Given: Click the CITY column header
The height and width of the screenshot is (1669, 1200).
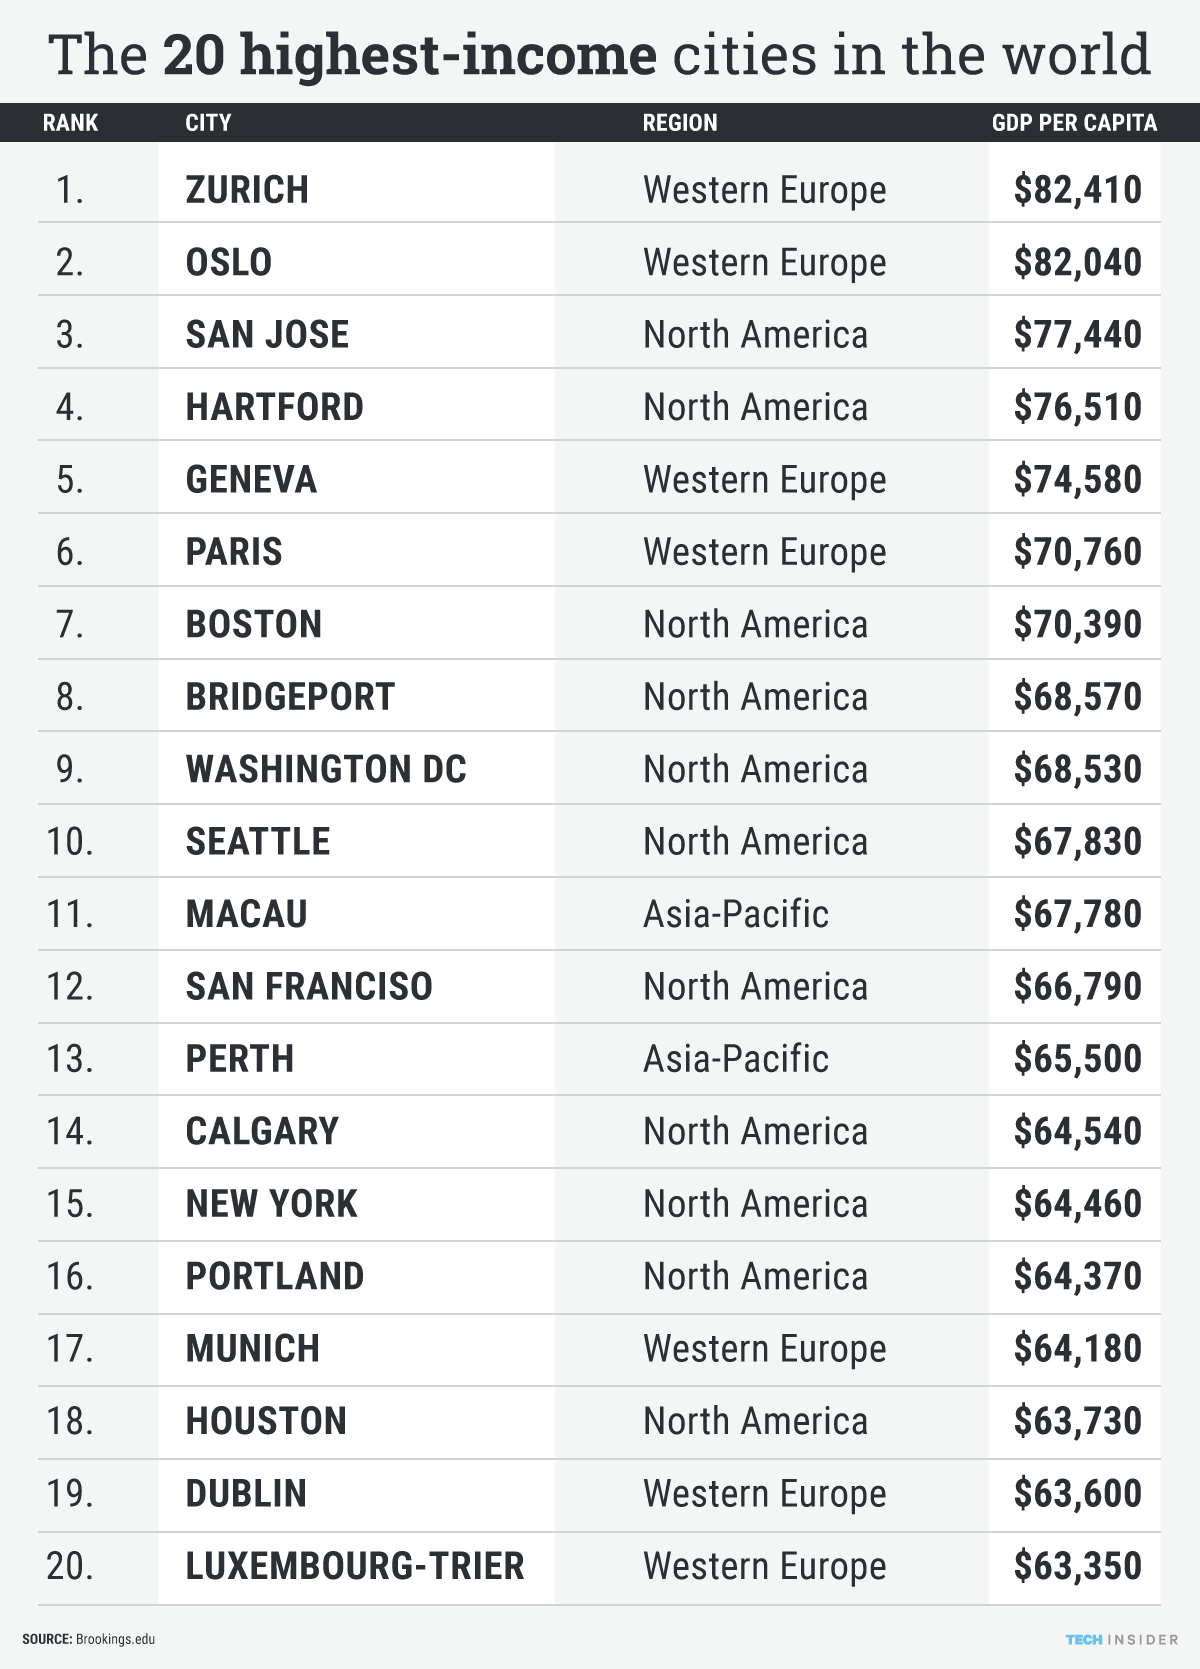Looking at the screenshot, I should pyautogui.click(x=208, y=123).
